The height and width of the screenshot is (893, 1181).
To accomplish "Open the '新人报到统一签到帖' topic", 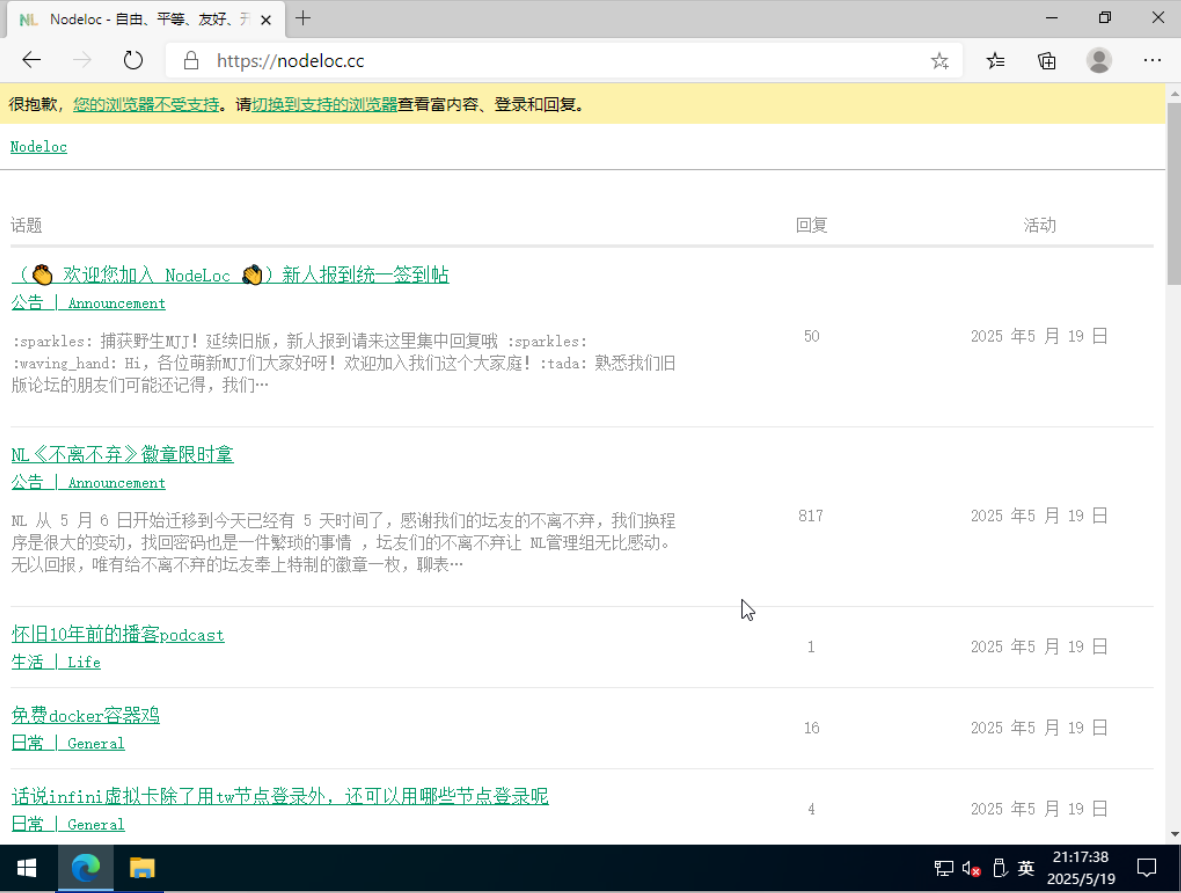I will [230, 275].
